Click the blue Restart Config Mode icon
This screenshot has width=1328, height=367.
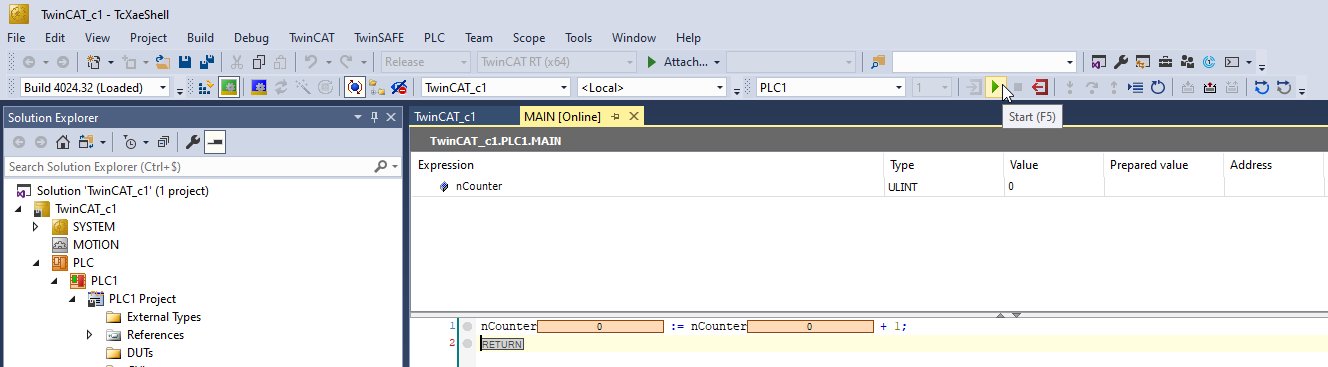click(258, 87)
